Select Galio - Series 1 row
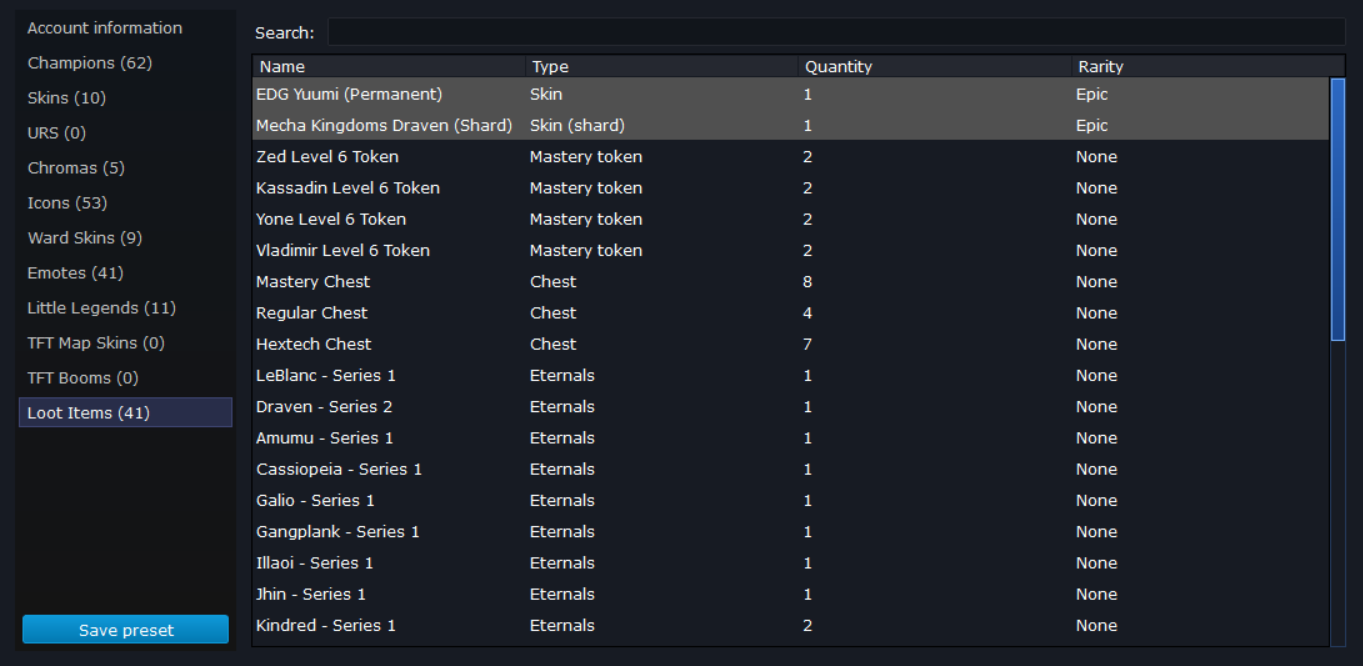 [x=791, y=500]
